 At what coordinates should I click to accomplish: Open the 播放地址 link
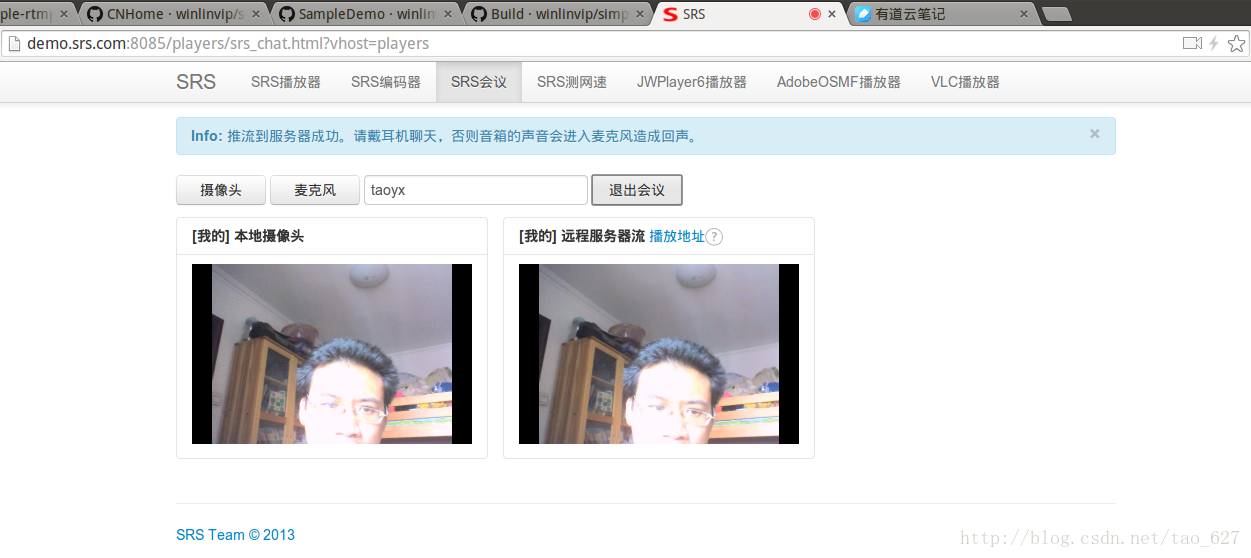point(677,236)
